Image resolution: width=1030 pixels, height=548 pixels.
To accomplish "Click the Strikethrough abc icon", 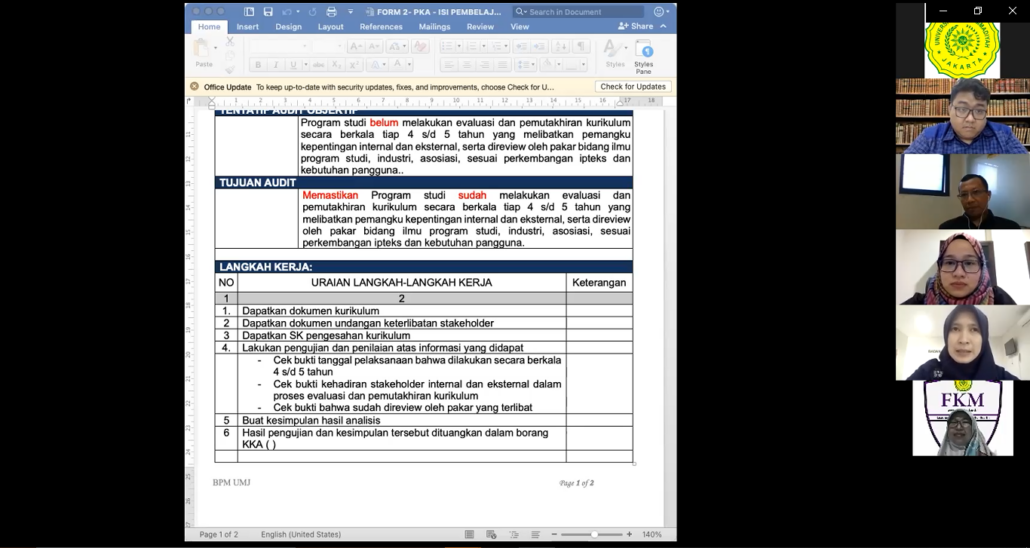I will [319, 65].
